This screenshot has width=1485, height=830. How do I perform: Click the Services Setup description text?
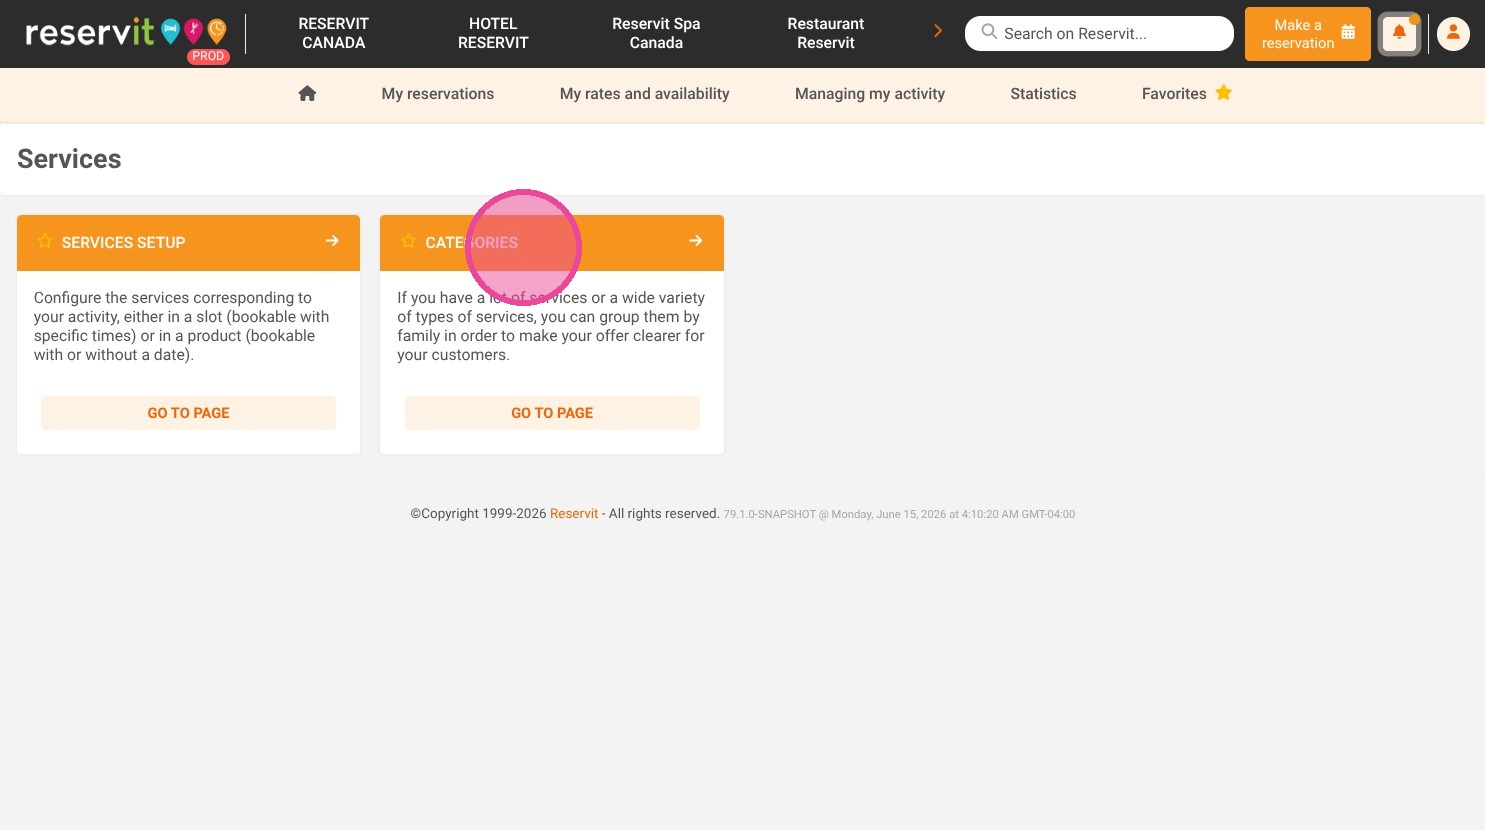(182, 326)
